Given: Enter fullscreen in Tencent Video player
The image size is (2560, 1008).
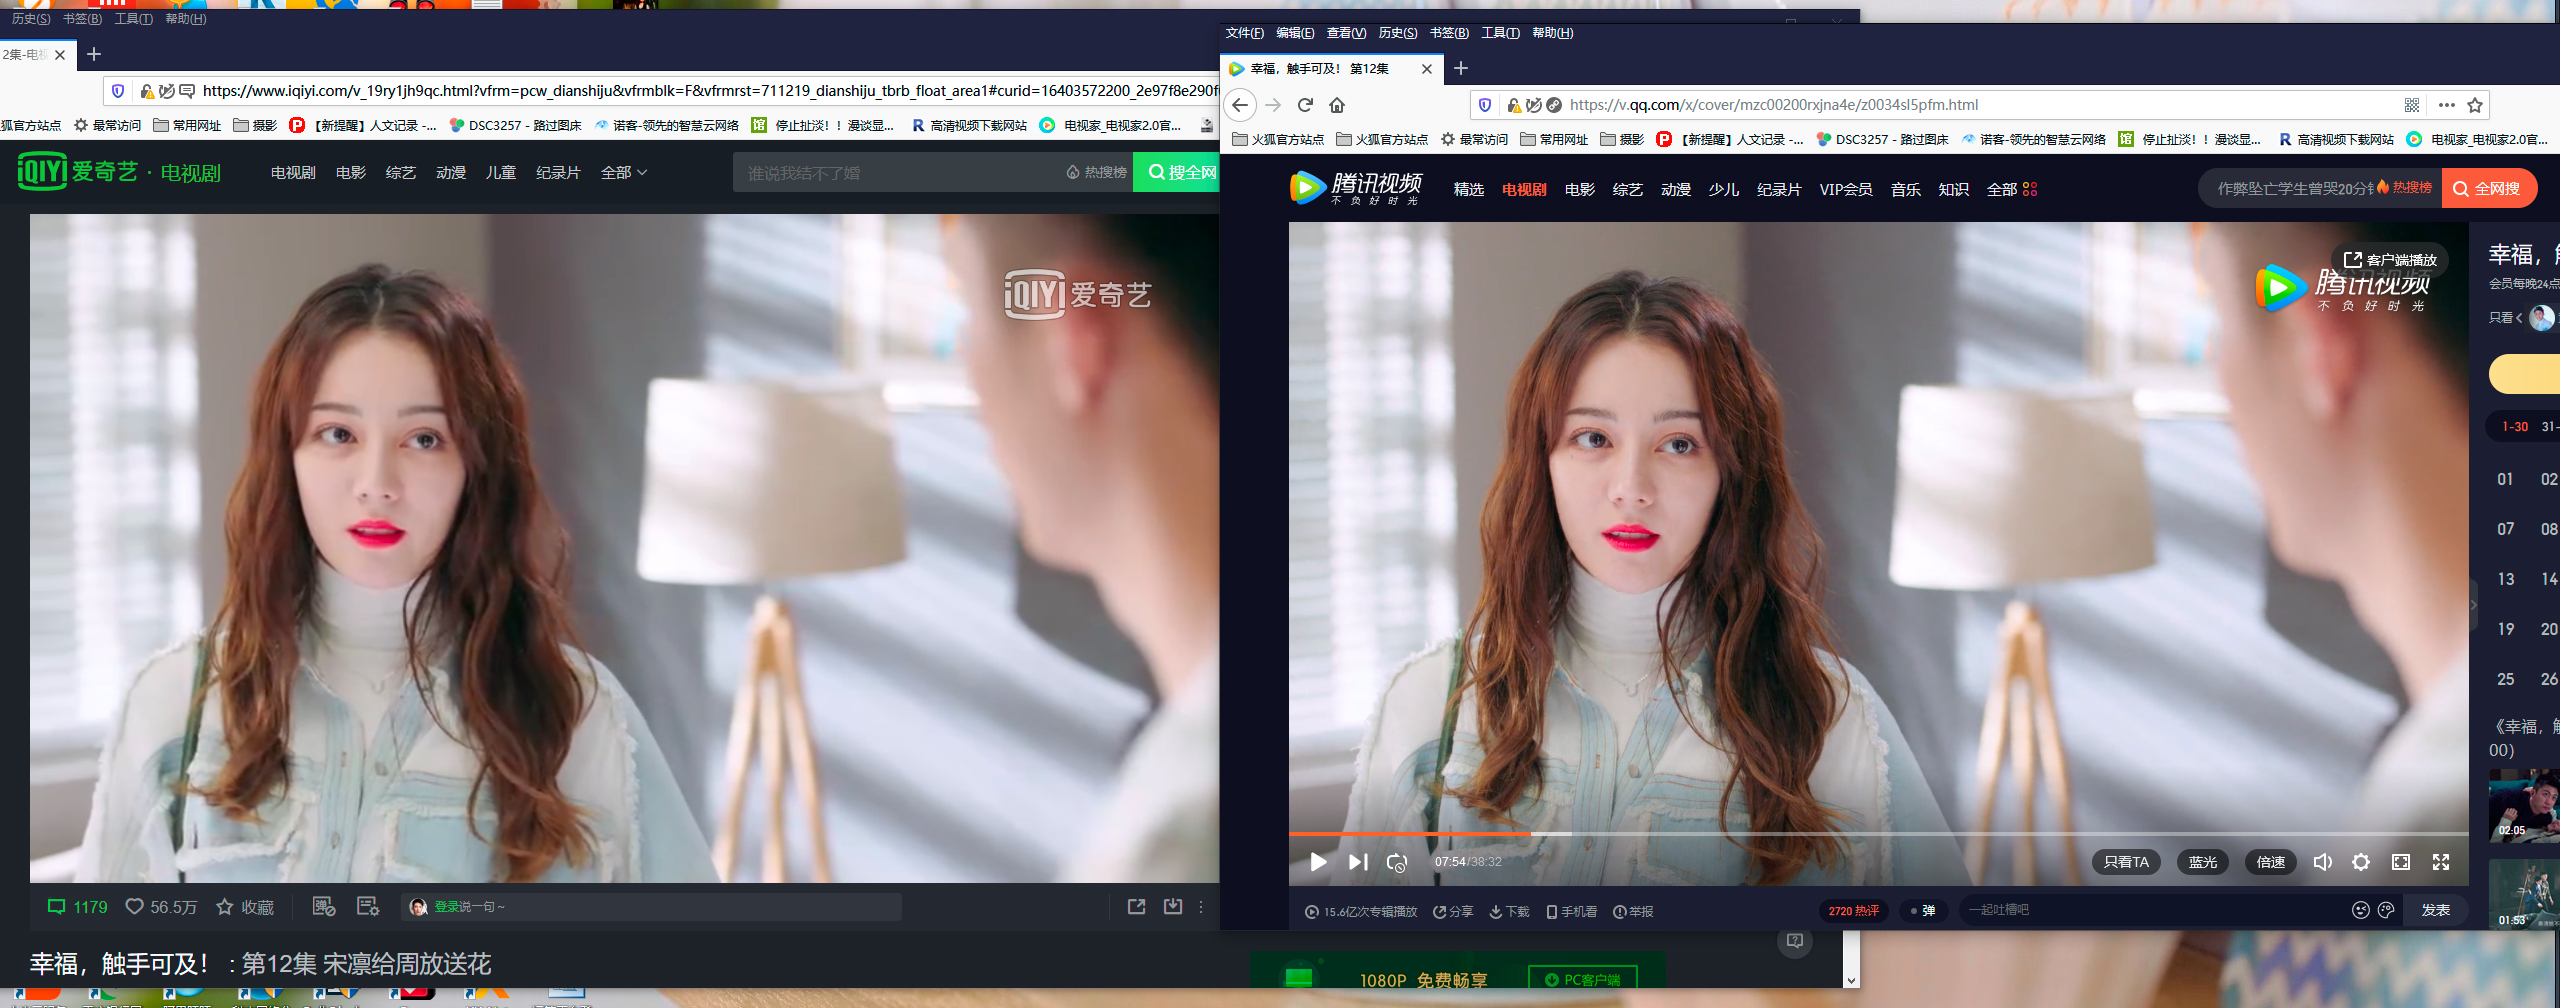Looking at the screenshot, I should point(2441,862).
